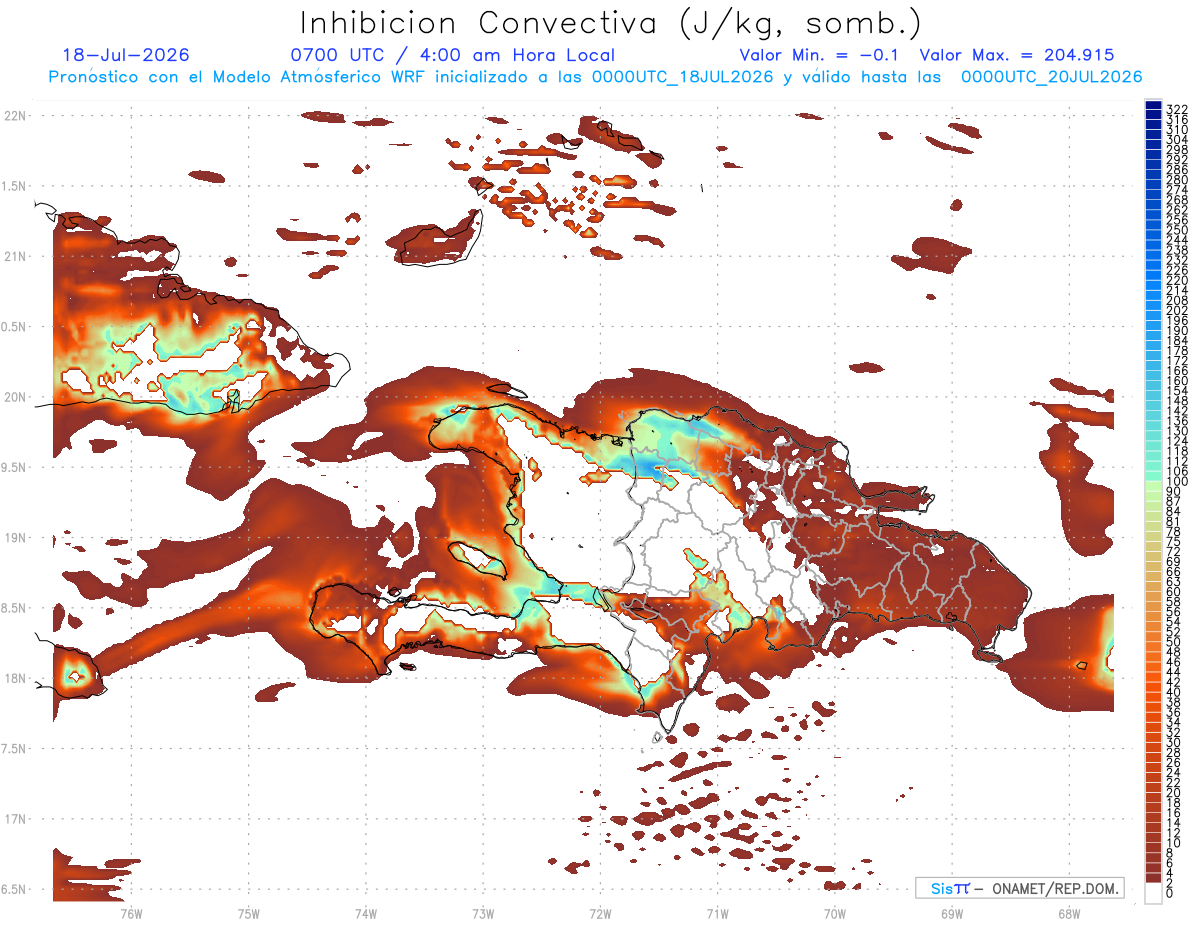Image resolution: width=1200 pixels, height=927 pixels.
Task: Click the '17N' latitude label
Action: (15, 819)
